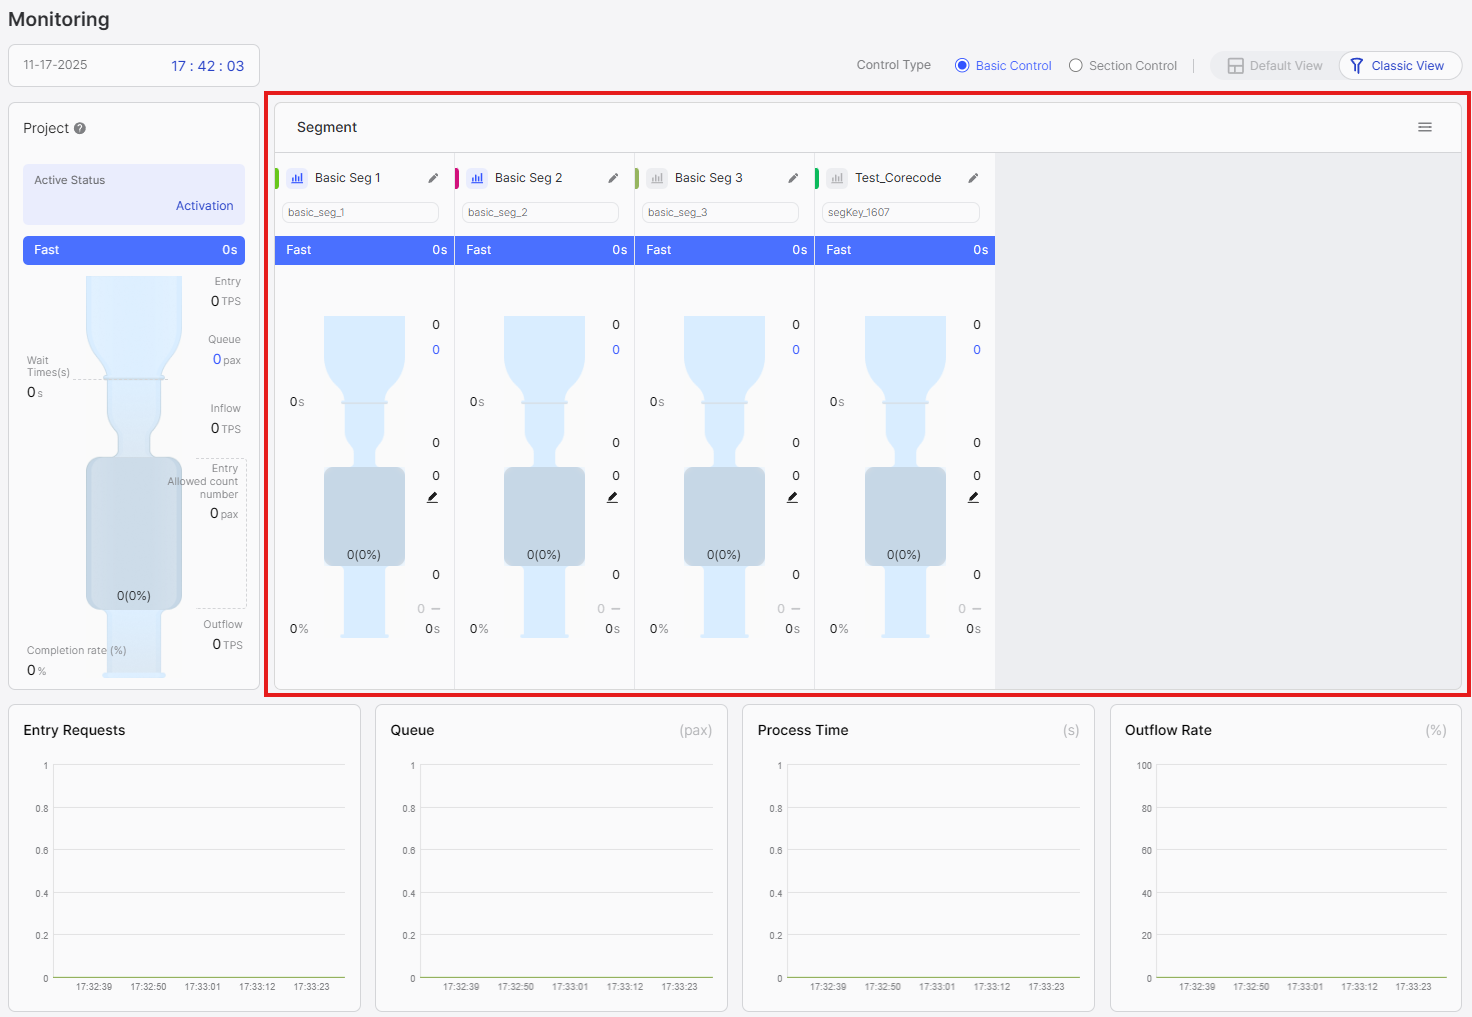The image size is (1472, 1017).
Task: Open the date picker showing 11-17-2025
Action: (x=55, y=64)
